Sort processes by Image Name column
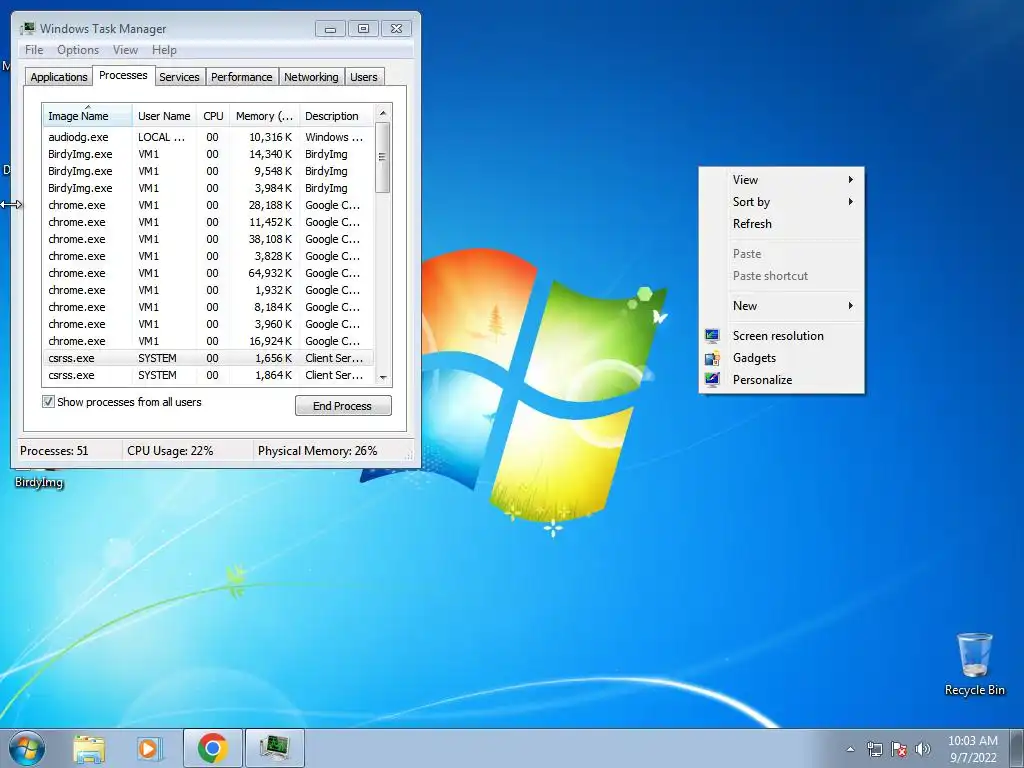 [88, 116]
